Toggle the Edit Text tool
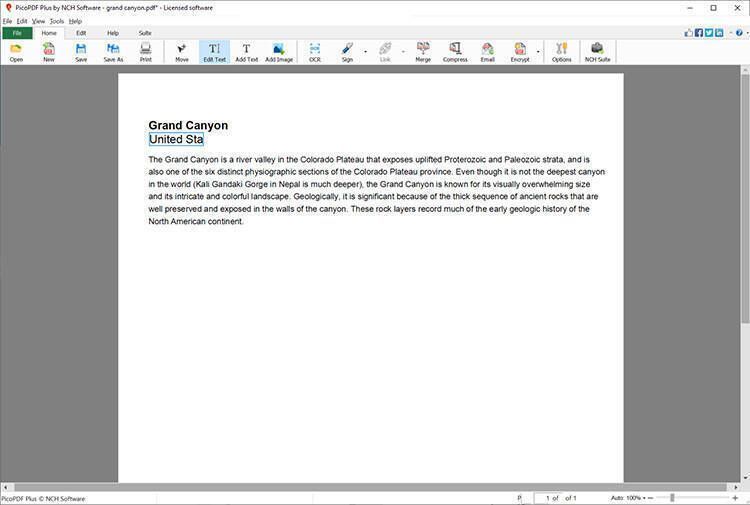 [214, 52]
